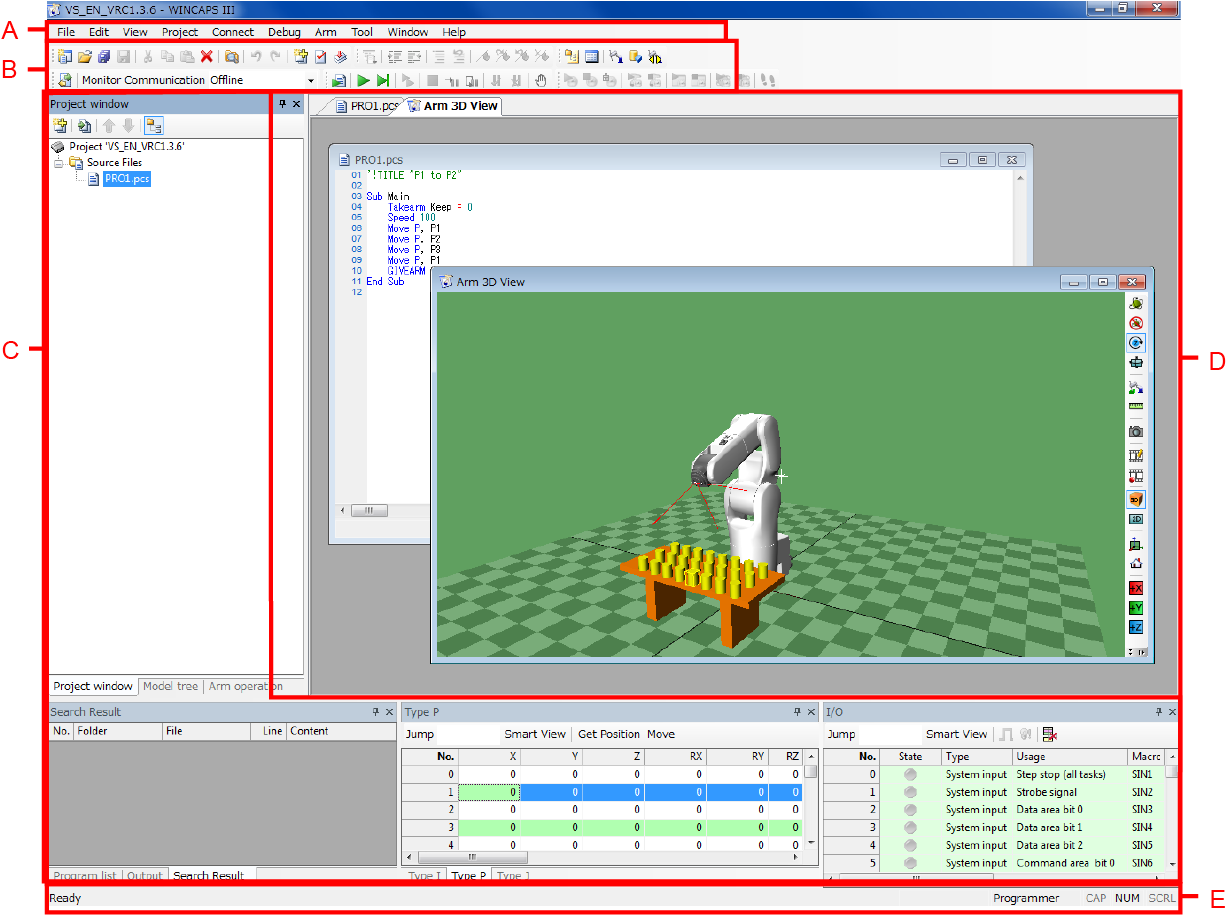Click the home view icon in 3D toolbar
The width and height of the screenshot is (1227, 917).
coord(1136,564)
